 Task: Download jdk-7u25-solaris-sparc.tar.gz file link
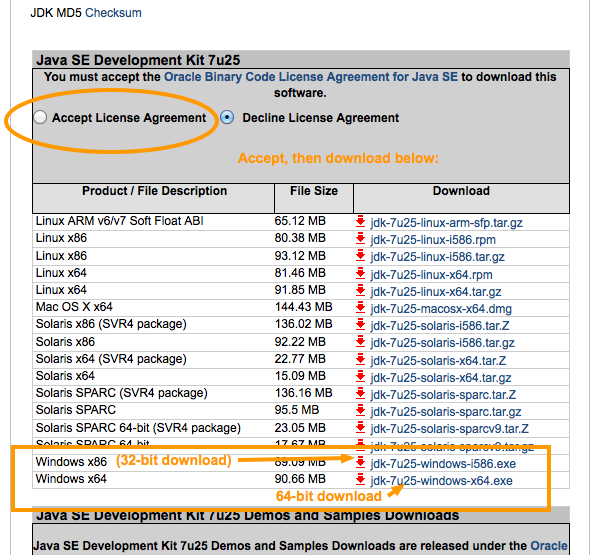446,412
